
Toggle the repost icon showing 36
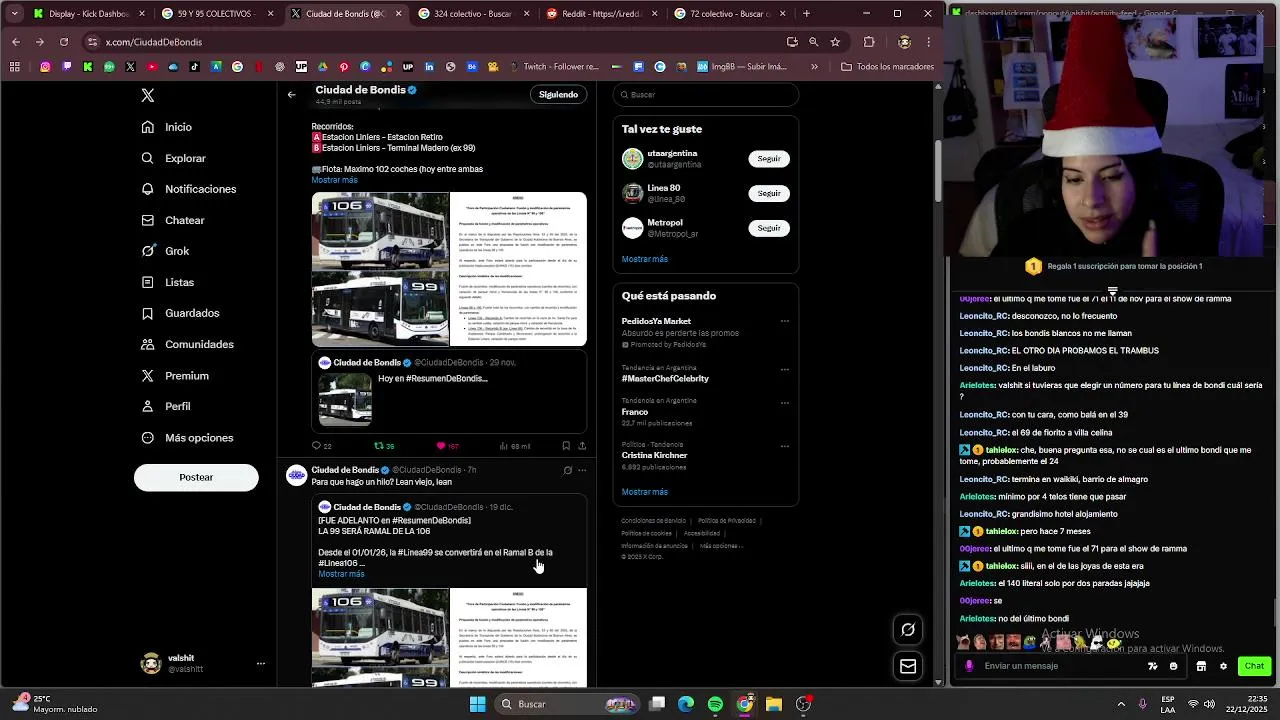point(379,446)
